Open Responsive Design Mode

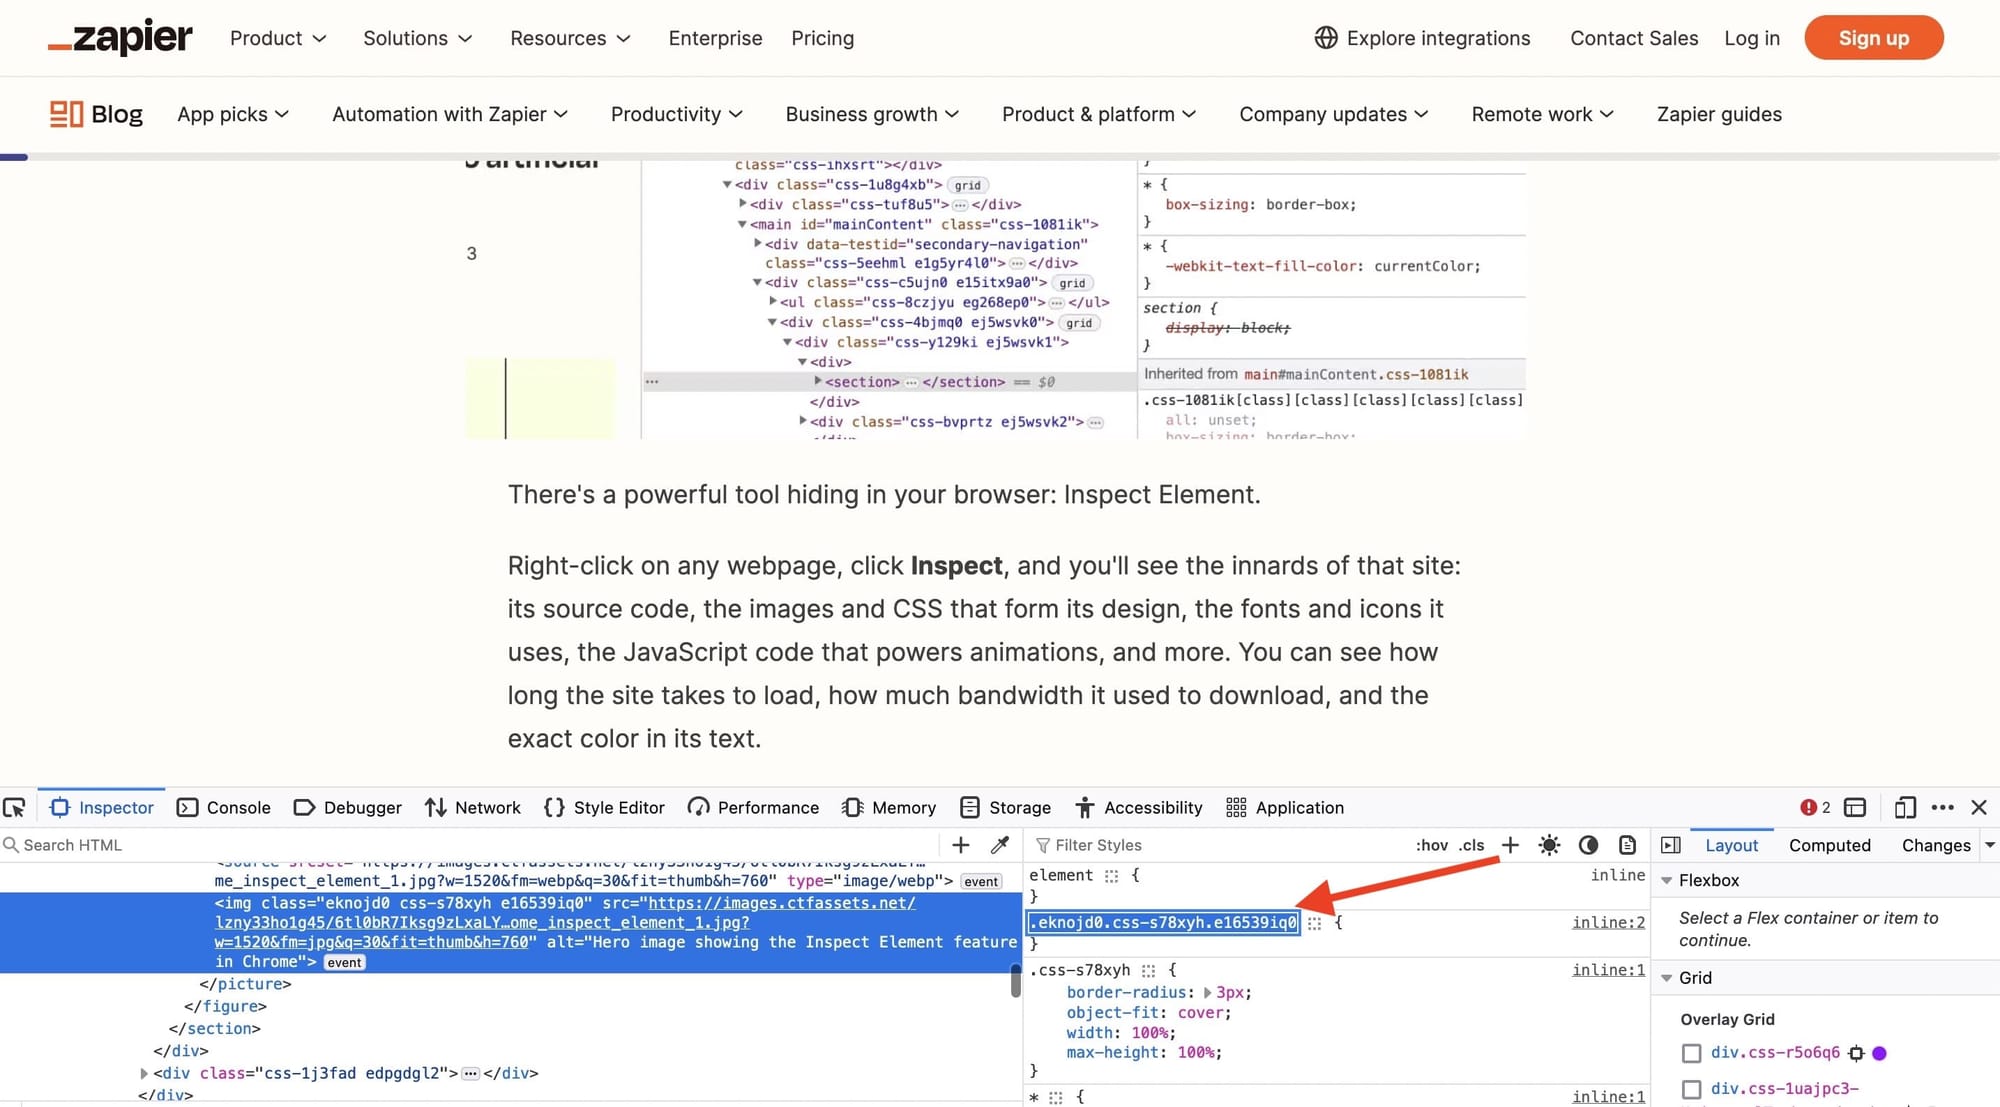(1905, 807)
